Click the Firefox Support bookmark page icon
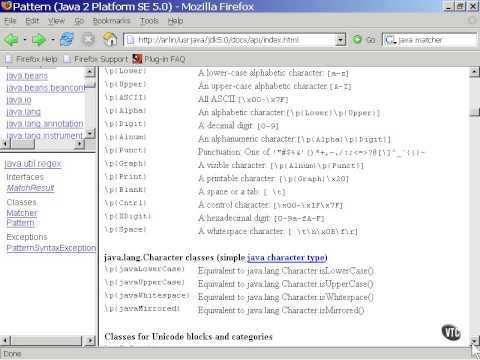Image resolution: width=480 pixels, height=360 pixels. 67,59
